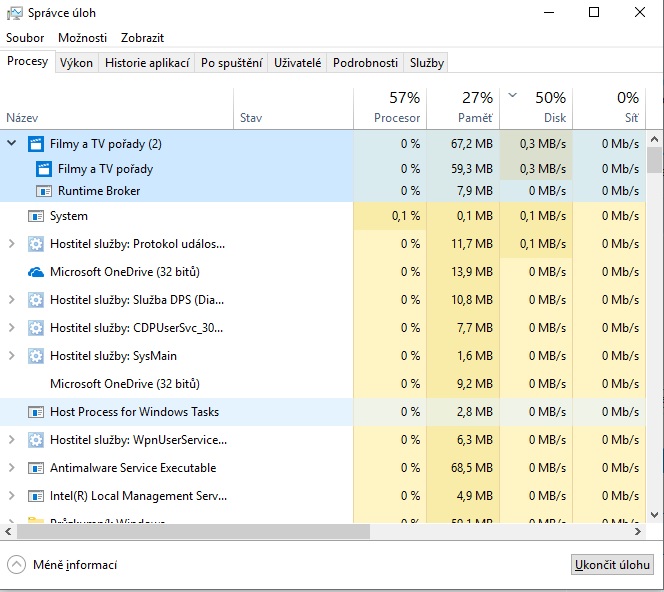Open the Soubor menu

25,38
